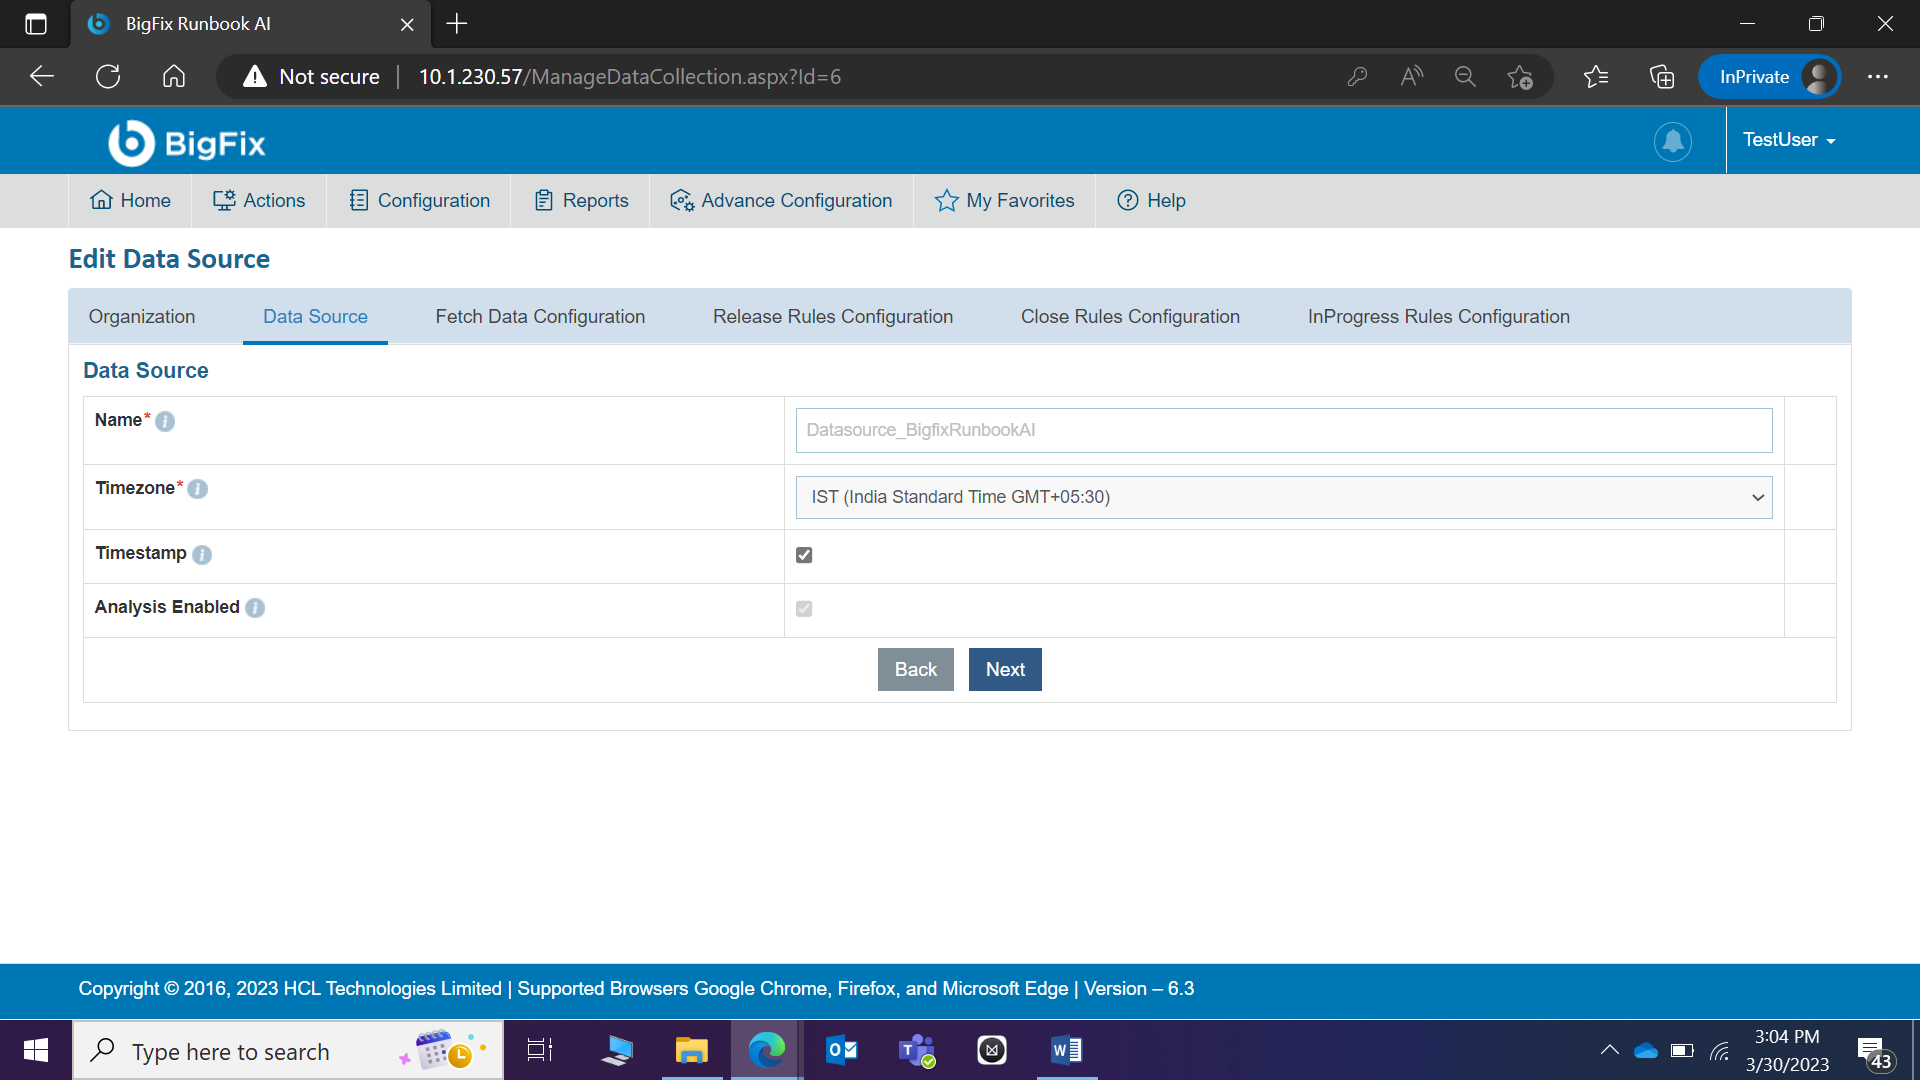Image resolution: width=1920 pixels, height=1080 pixels.
Task: Click the Timezone info icon
Action: [198, 489]
